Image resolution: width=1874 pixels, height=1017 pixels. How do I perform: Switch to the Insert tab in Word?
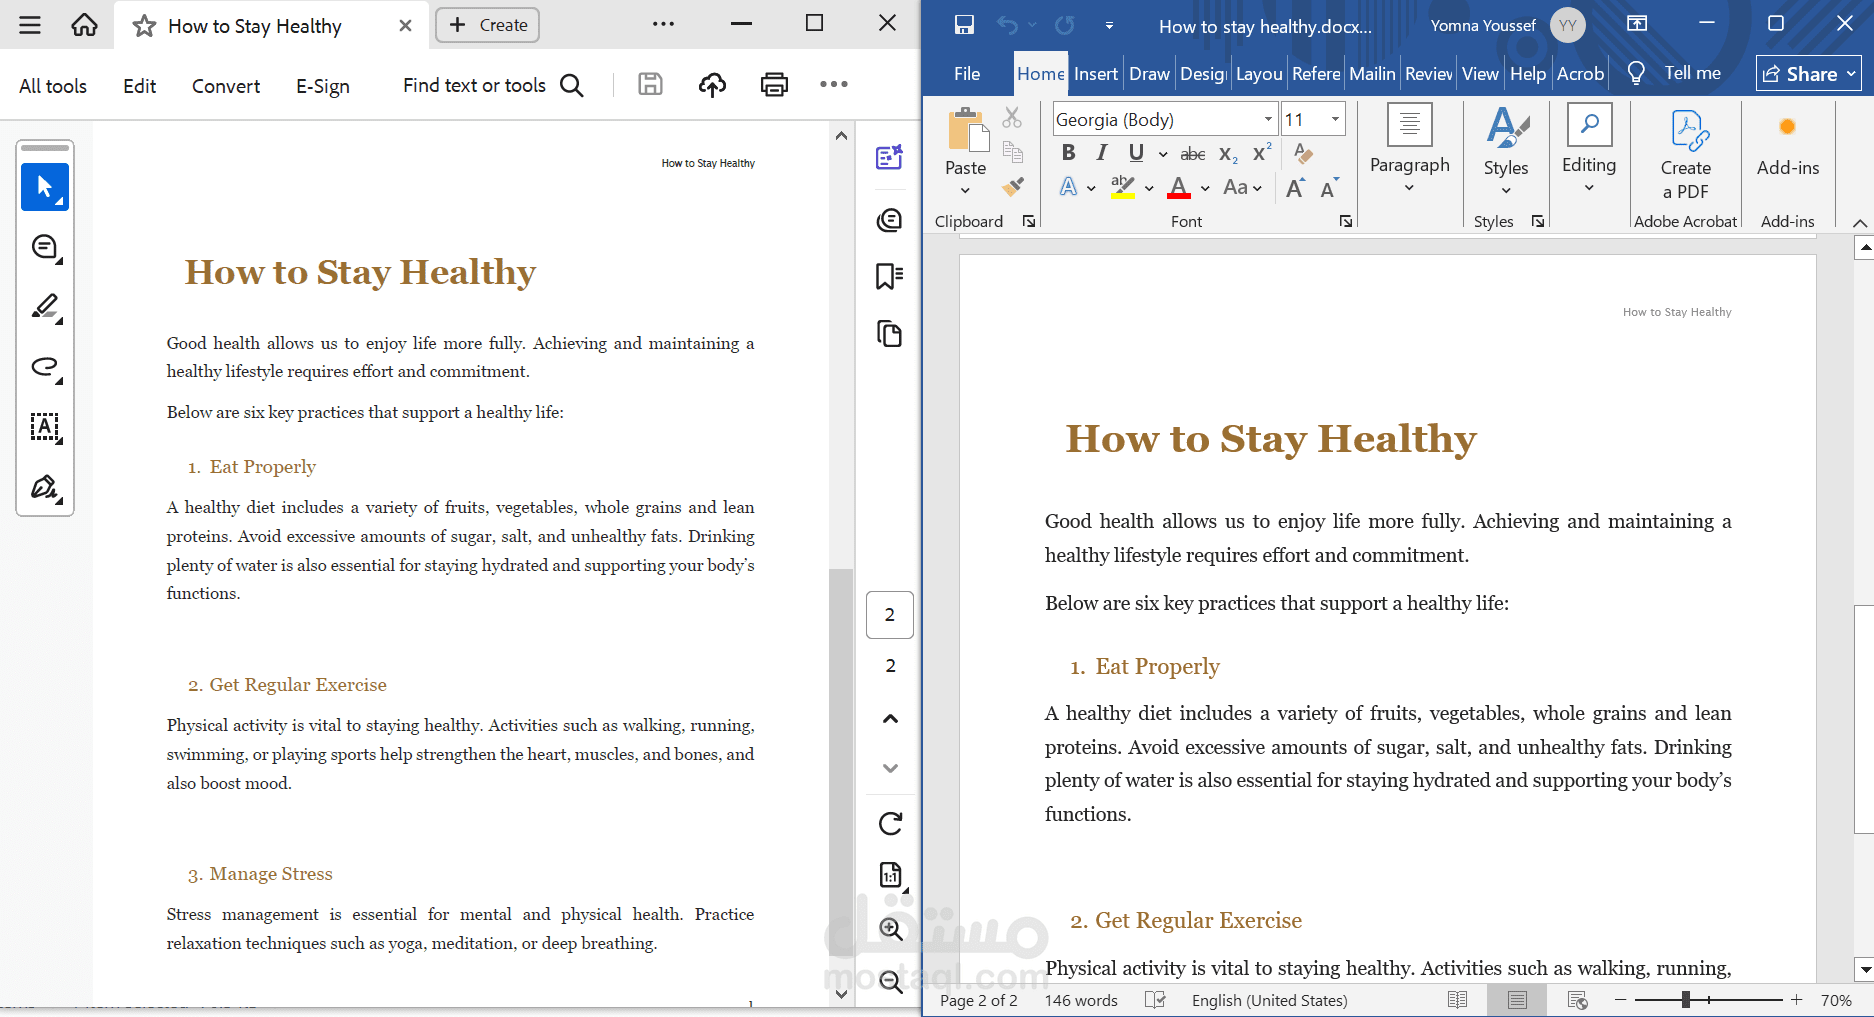(1096, 74)
